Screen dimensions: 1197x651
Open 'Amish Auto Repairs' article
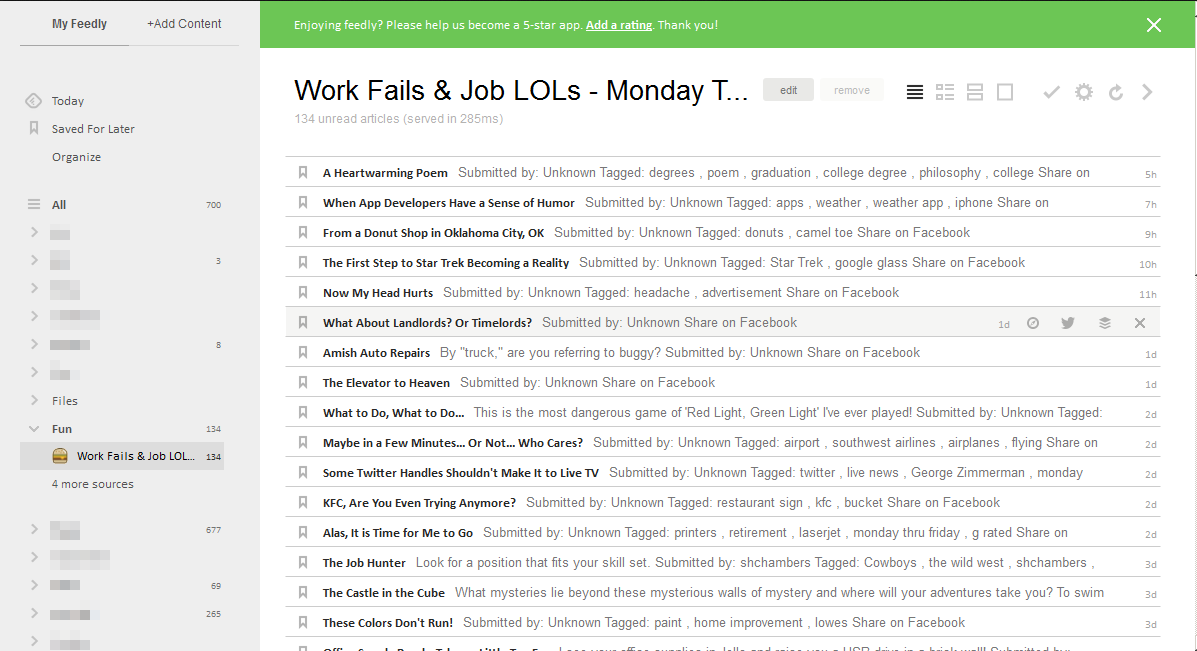point(376,353)
